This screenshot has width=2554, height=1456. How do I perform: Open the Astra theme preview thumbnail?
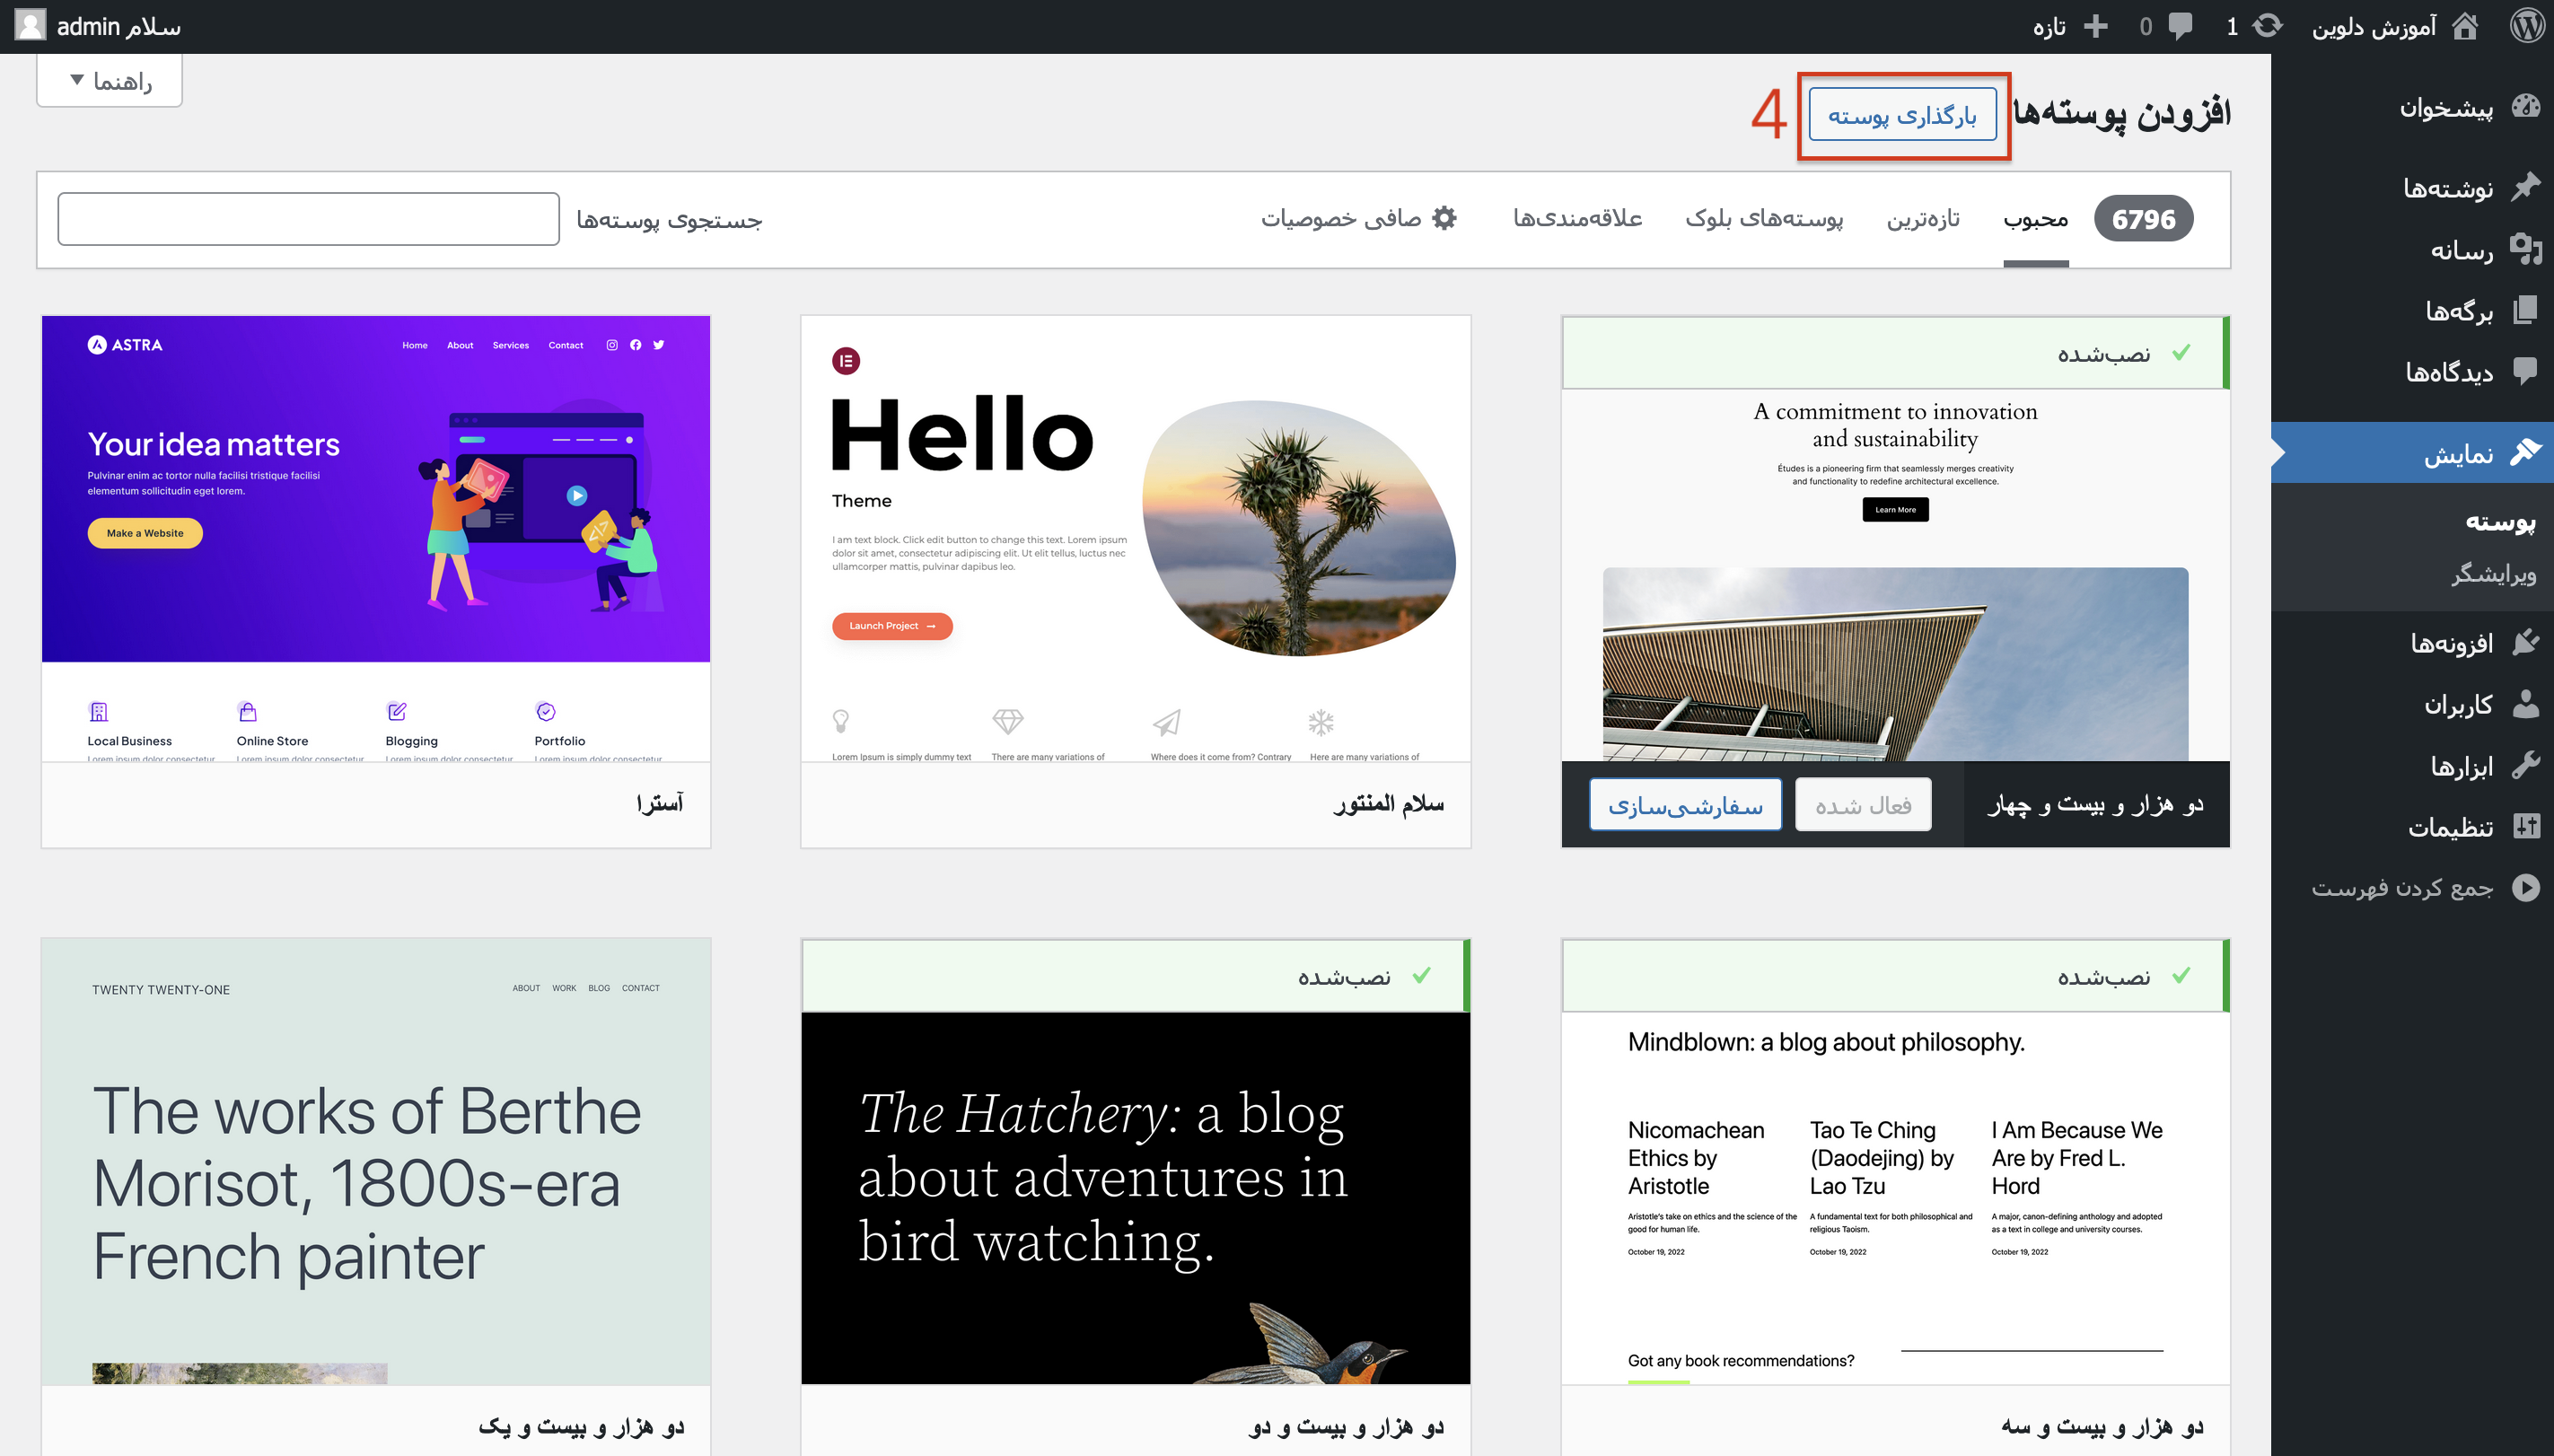pyautogui.click(x=376, y=539)
